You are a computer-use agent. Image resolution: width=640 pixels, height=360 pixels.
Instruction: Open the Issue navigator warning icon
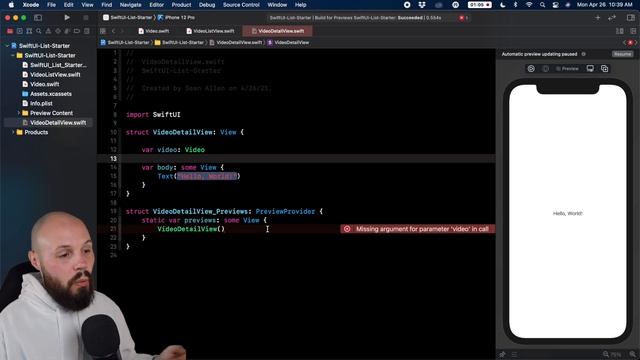48,31
